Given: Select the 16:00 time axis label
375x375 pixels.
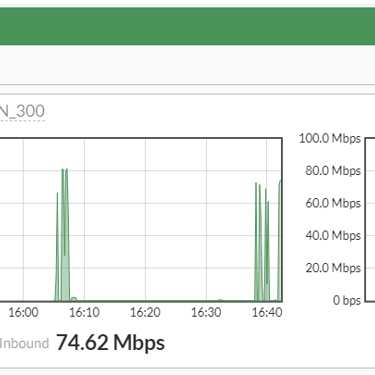Looking at the screenshot, I should click(23, 313).
